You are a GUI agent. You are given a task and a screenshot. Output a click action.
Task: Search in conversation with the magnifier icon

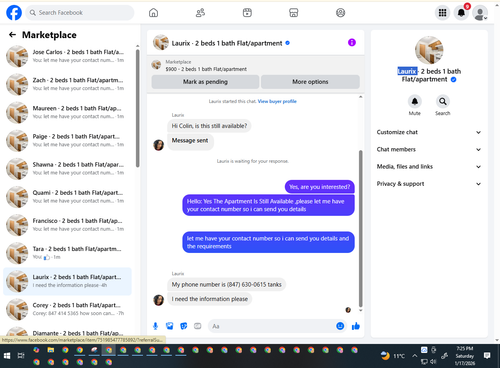[443, 101]
